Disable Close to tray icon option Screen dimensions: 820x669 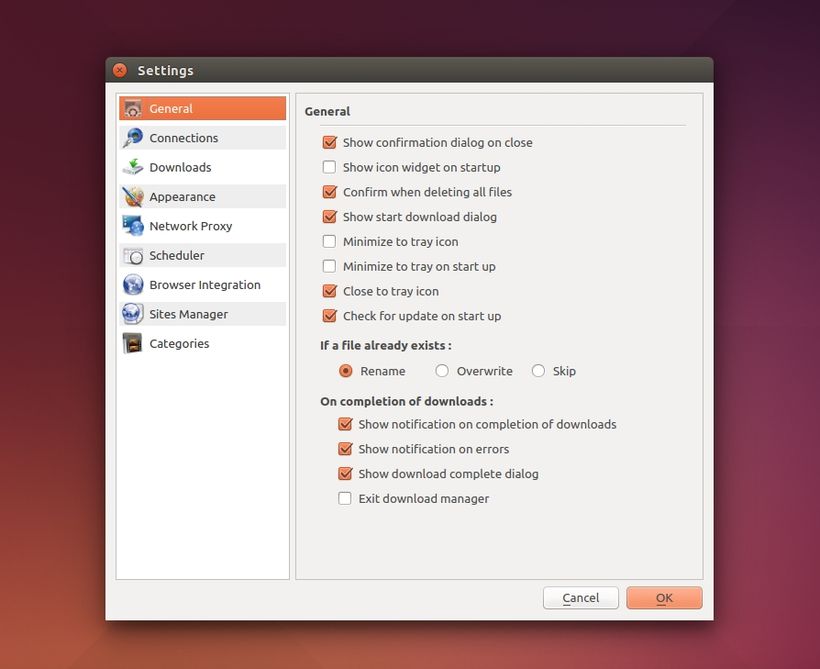tap(329, 291)
